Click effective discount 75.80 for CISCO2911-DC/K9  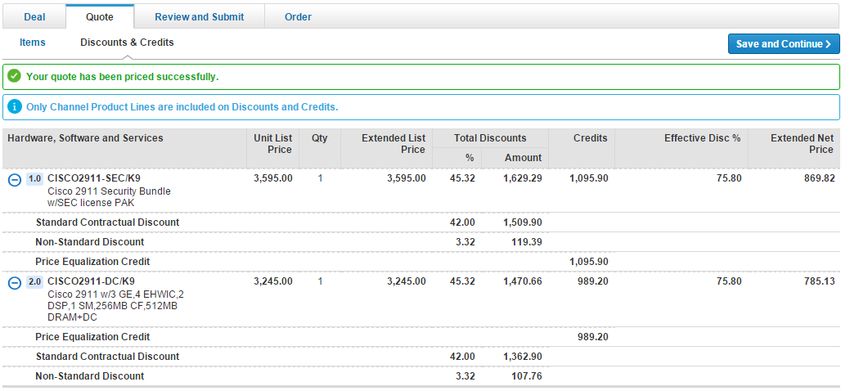point(730,281)
